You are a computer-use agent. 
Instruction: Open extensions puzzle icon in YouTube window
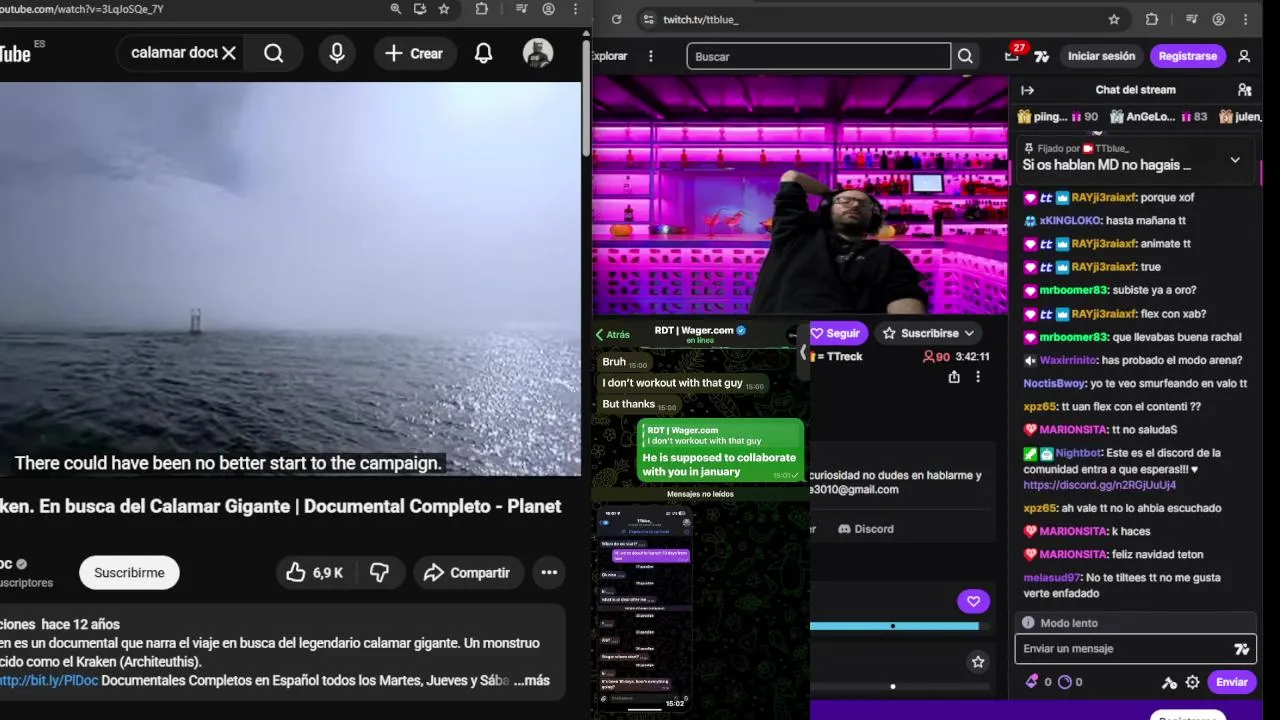point(482,9)
